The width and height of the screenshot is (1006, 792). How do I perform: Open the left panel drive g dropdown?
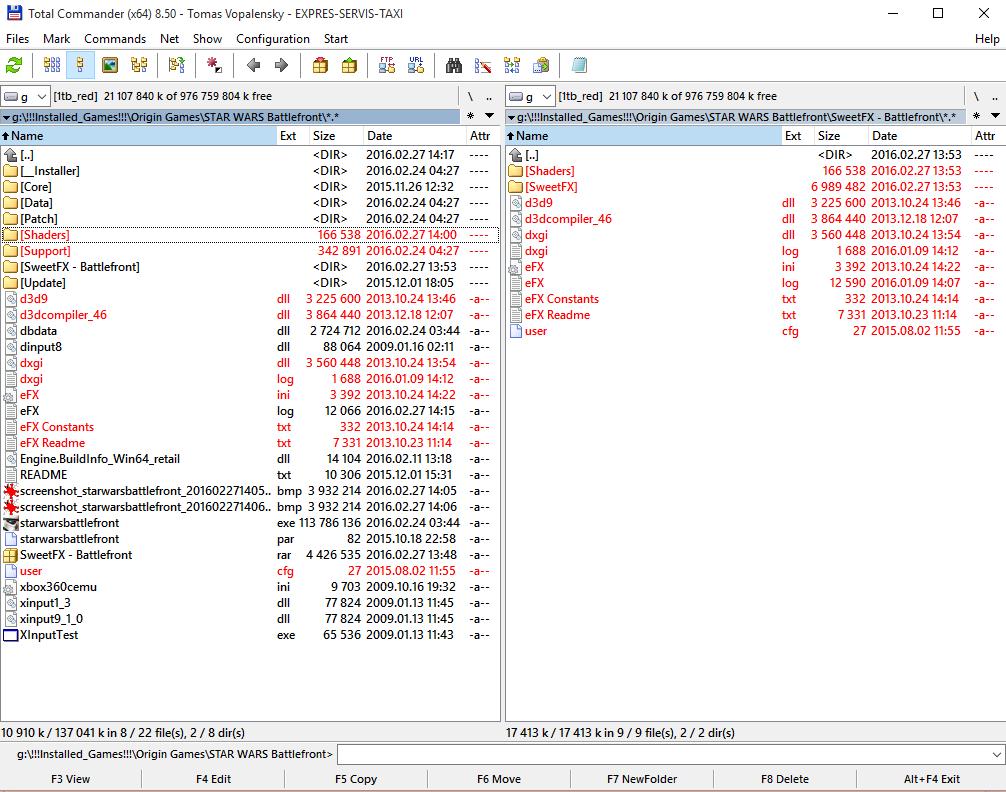tap(25, 96)
